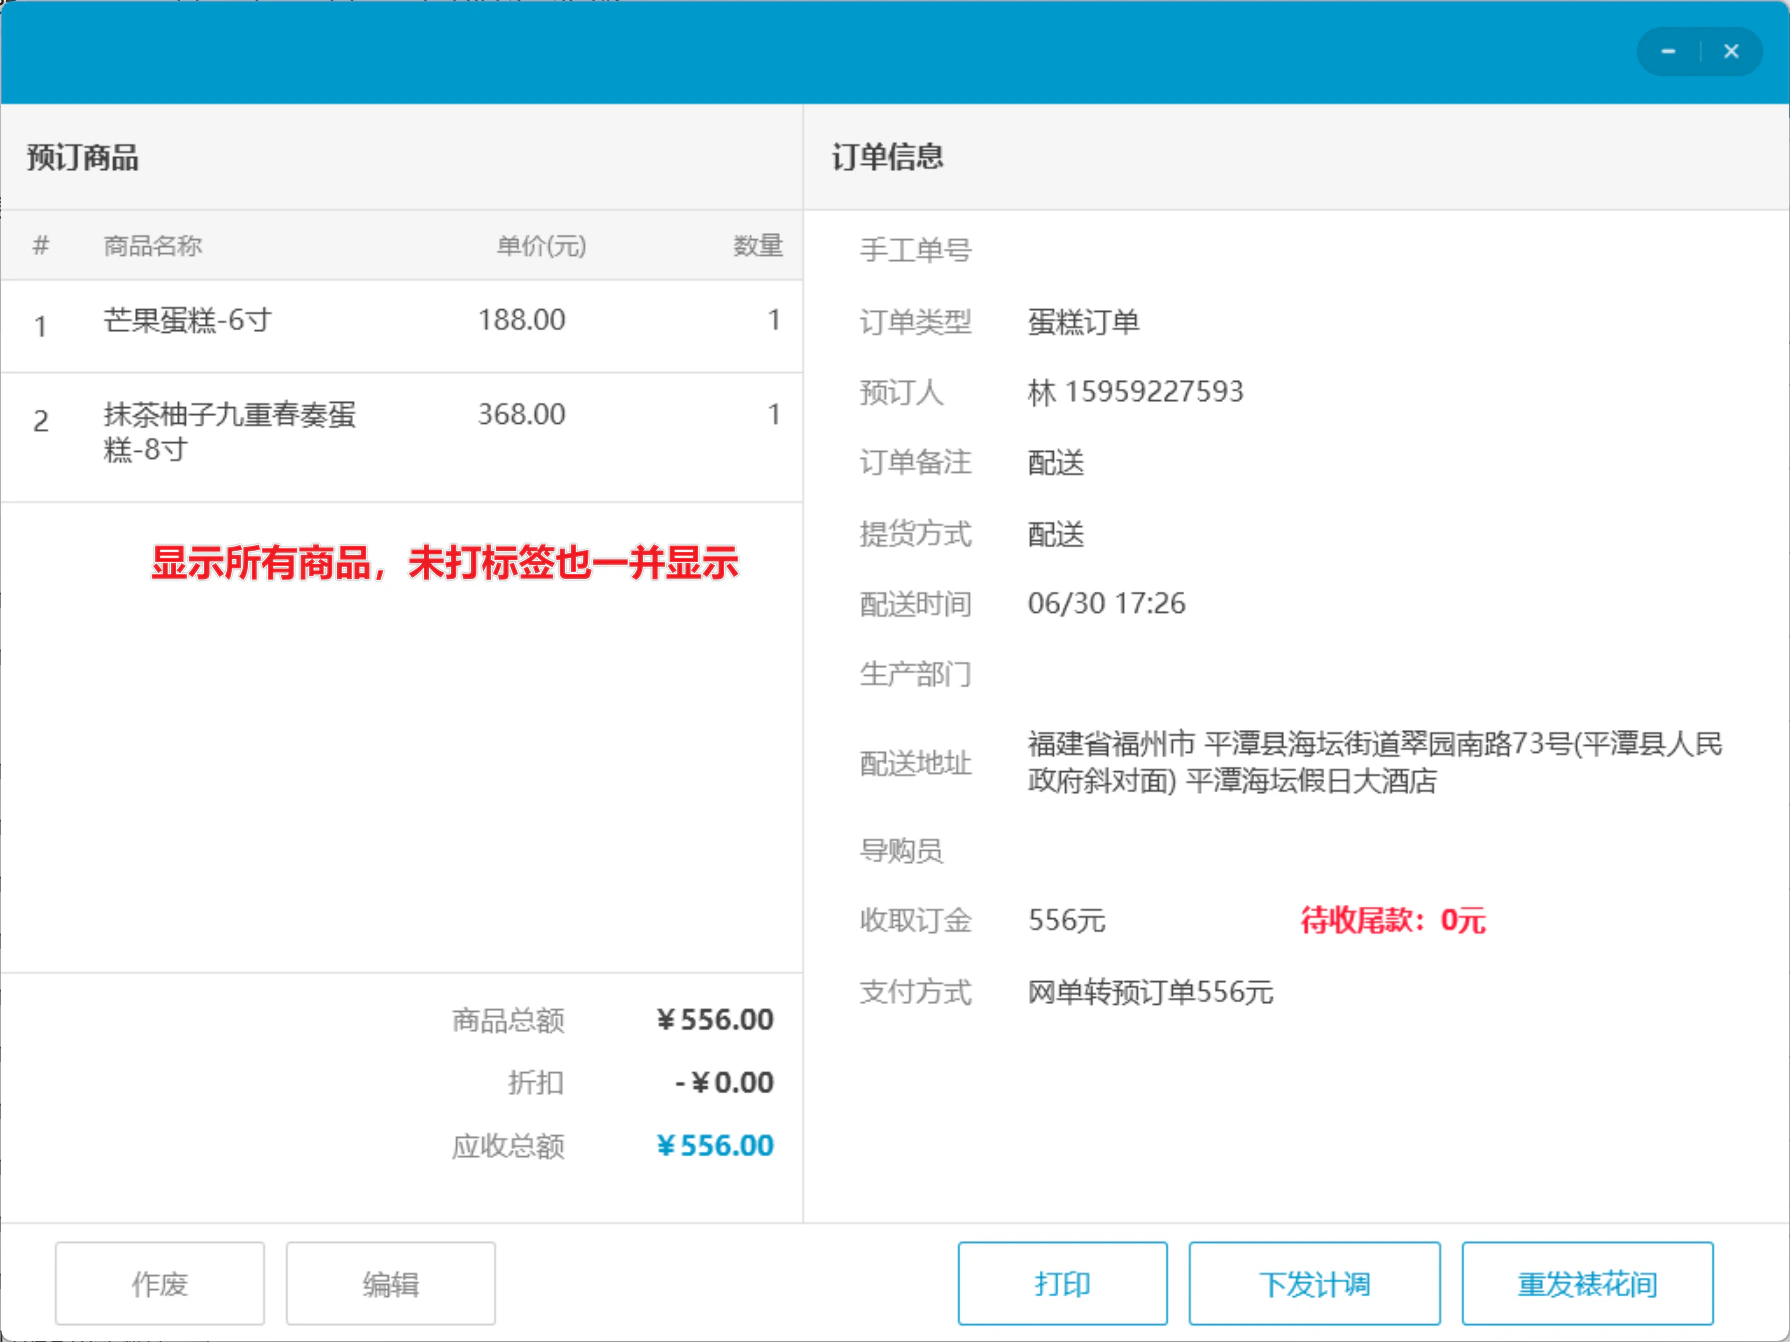Click the 单价(元) column header
Viewport: 1790px width, 1342px height.
(541, 245)
